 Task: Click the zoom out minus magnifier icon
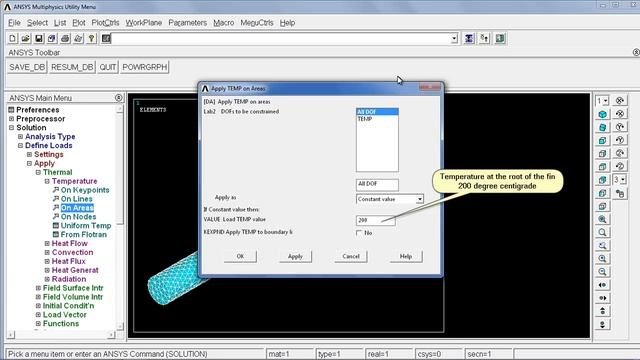[602, 271]
